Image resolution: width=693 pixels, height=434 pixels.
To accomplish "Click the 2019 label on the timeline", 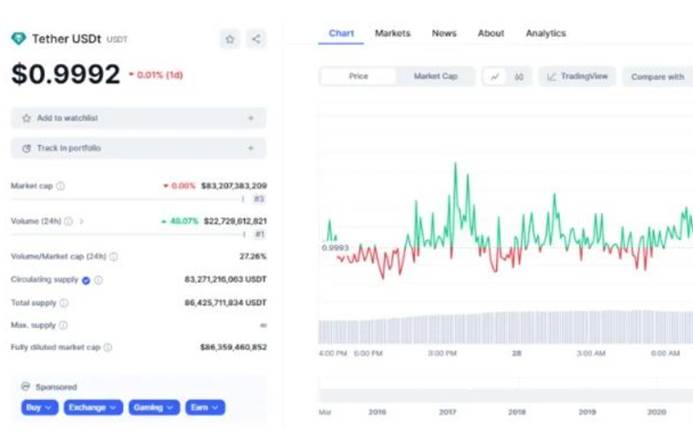I will click(x=587, y=412).
